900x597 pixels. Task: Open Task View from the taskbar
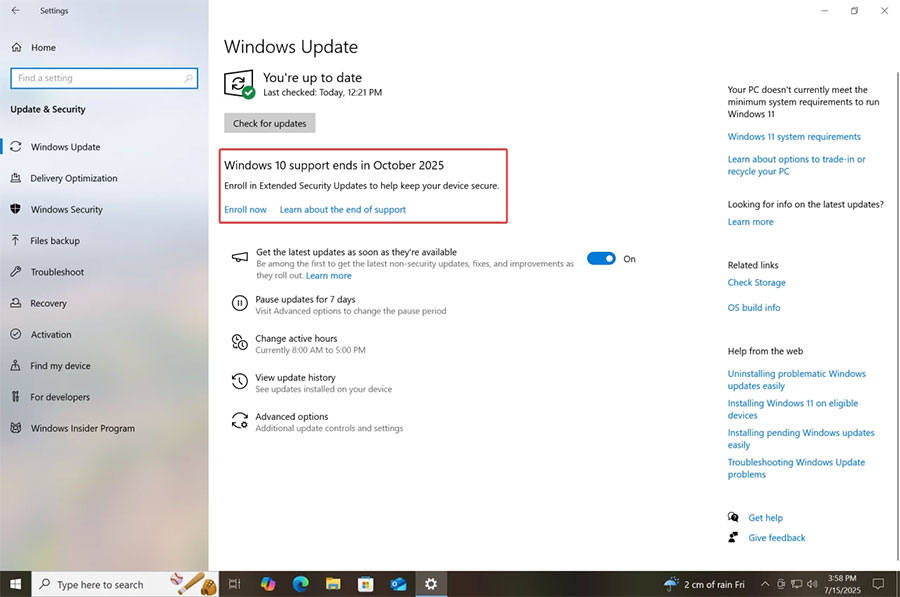(x=233, y=583)
